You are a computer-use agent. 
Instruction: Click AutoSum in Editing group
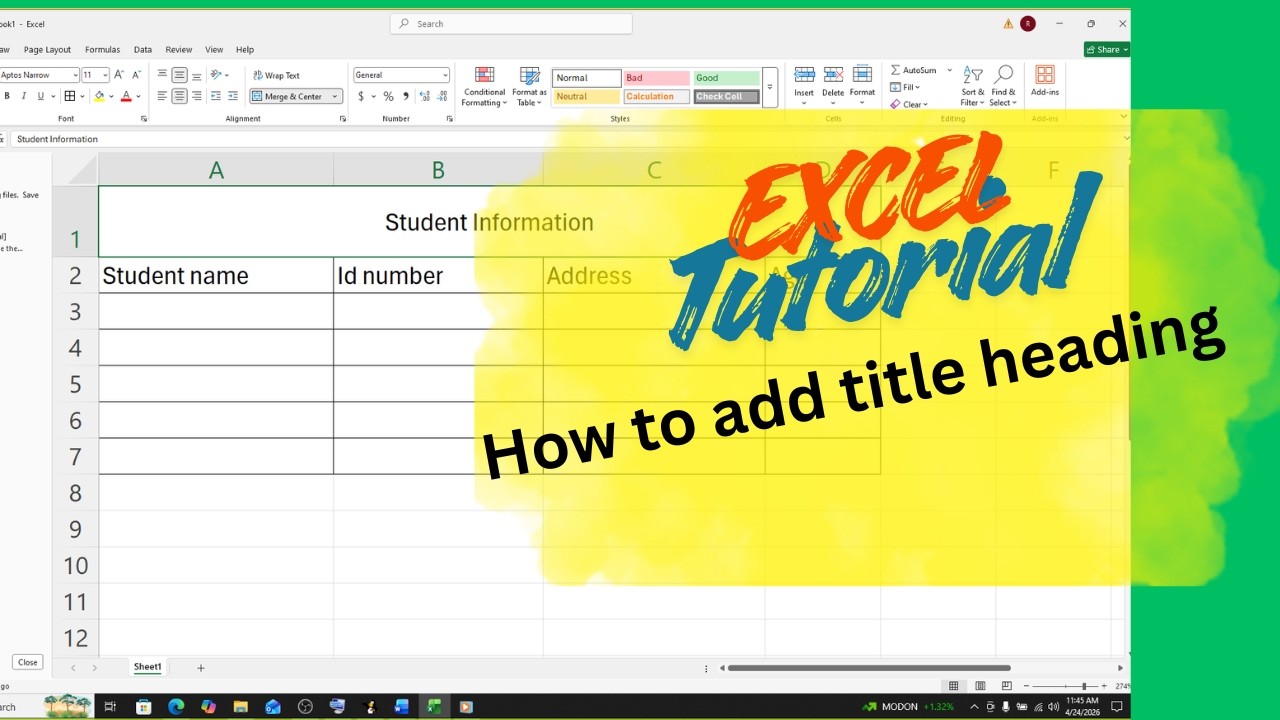913,70
